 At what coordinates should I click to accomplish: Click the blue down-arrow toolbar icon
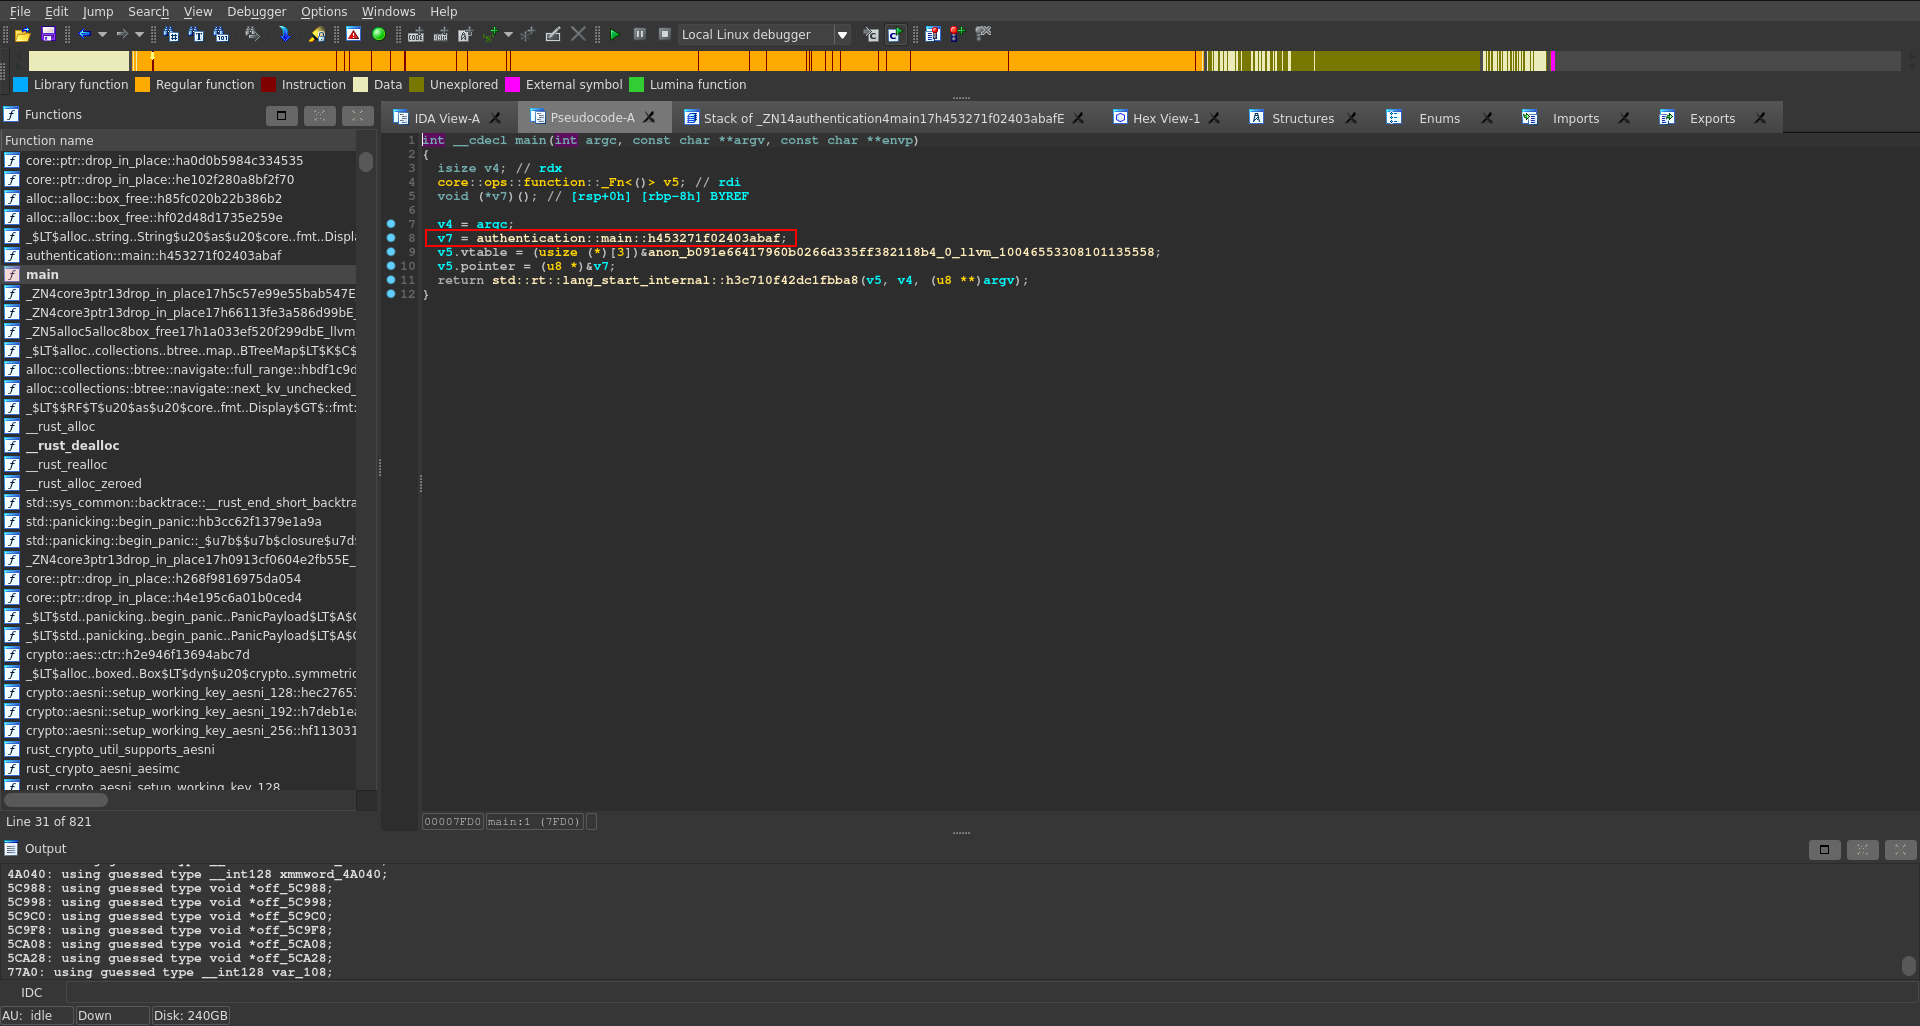click(x=285, y=35)
